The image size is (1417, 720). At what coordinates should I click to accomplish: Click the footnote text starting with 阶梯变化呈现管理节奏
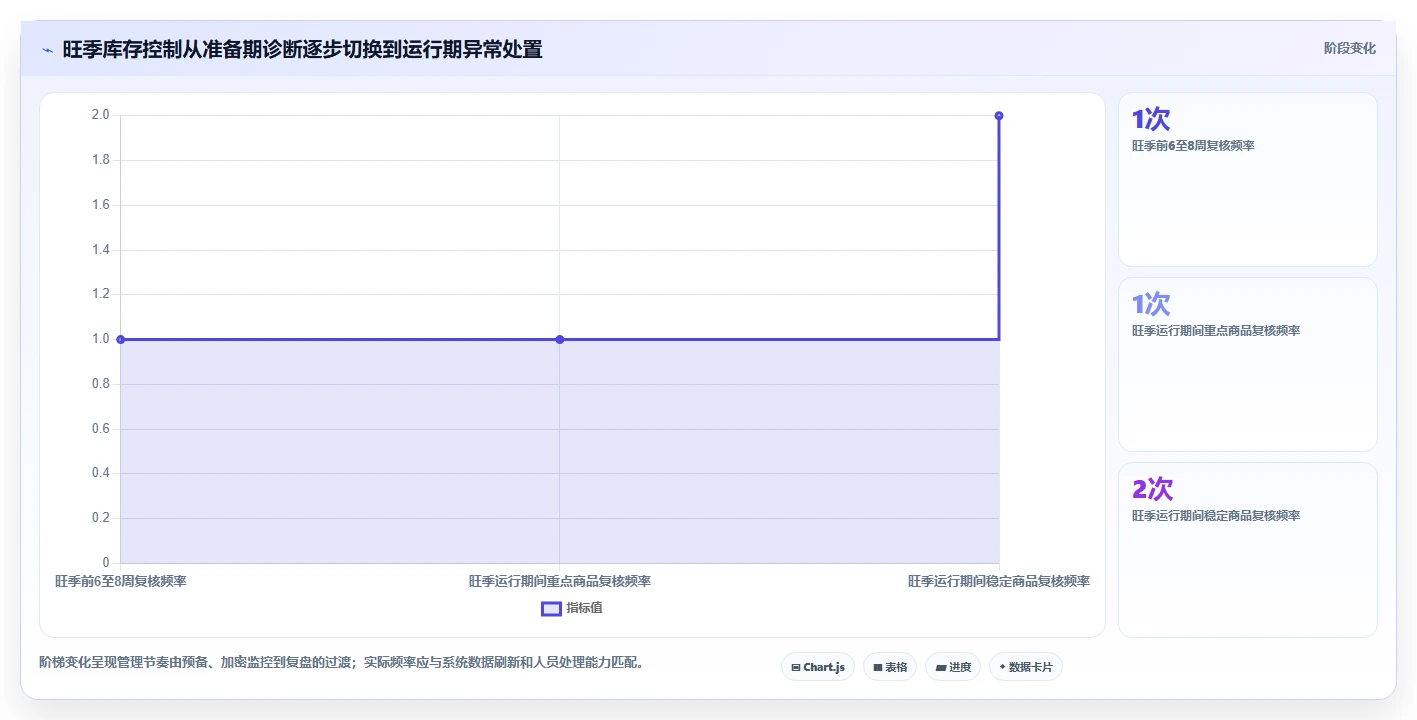[x=342, y=662]
